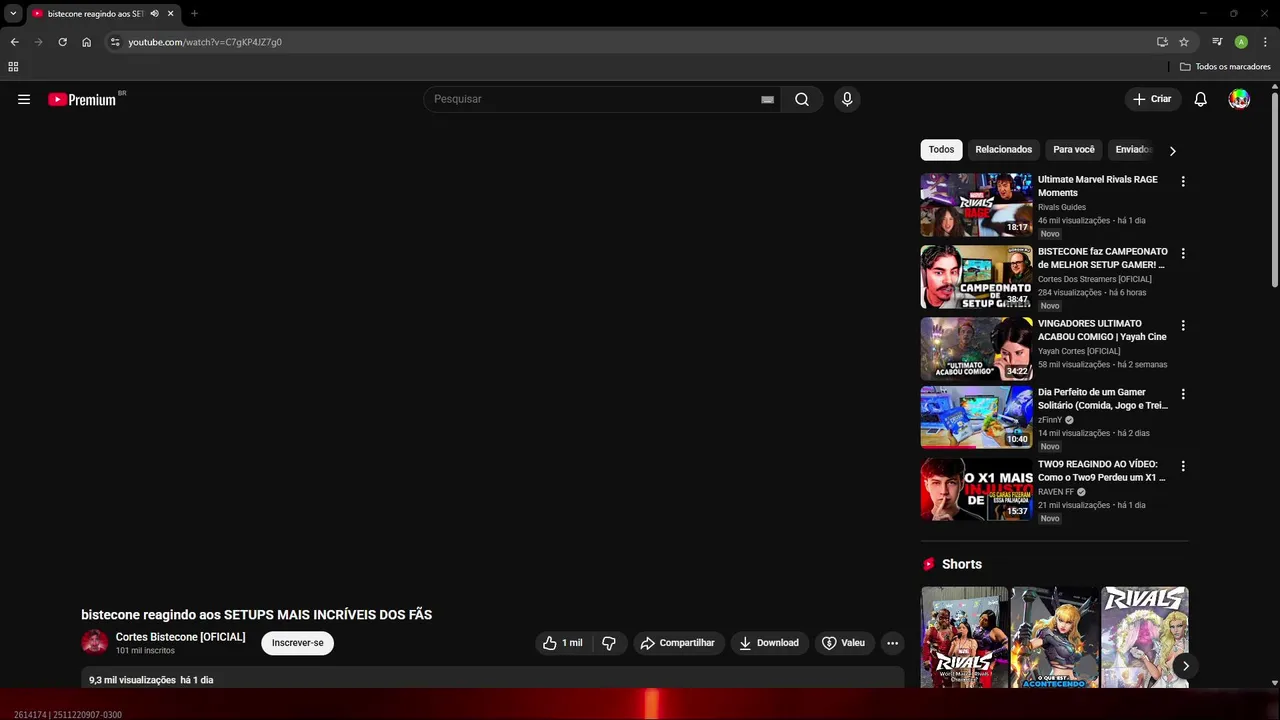
Task: Select the Para você filter chip
Action: [x=1074, y=150]
